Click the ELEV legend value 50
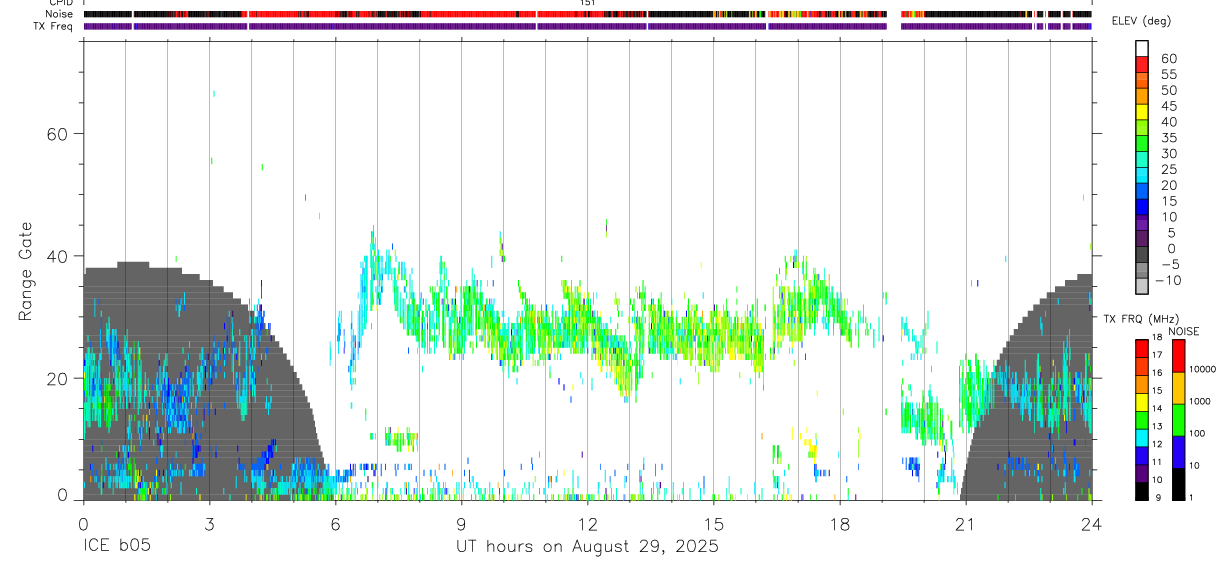This screenshot has height=567, width=1228. [x=1169, y=91]
